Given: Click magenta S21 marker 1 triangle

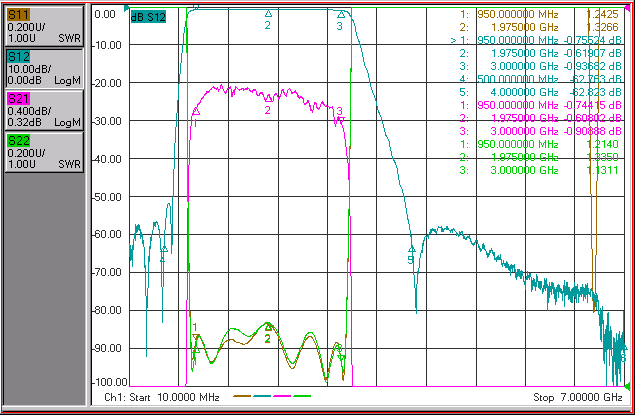Looking at the screenshot, I should coord(196,111).
